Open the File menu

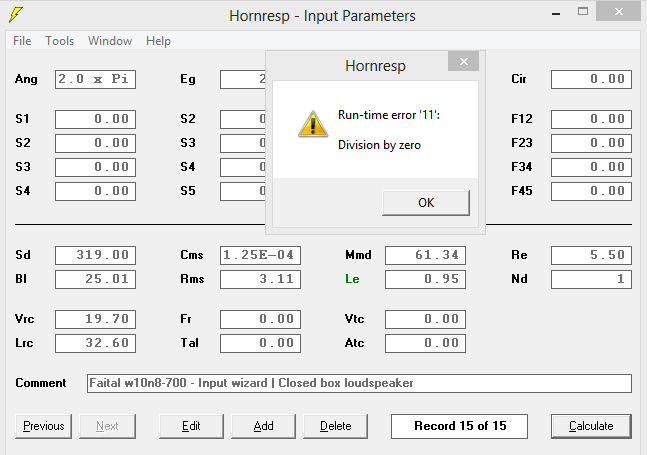point(22,41)
